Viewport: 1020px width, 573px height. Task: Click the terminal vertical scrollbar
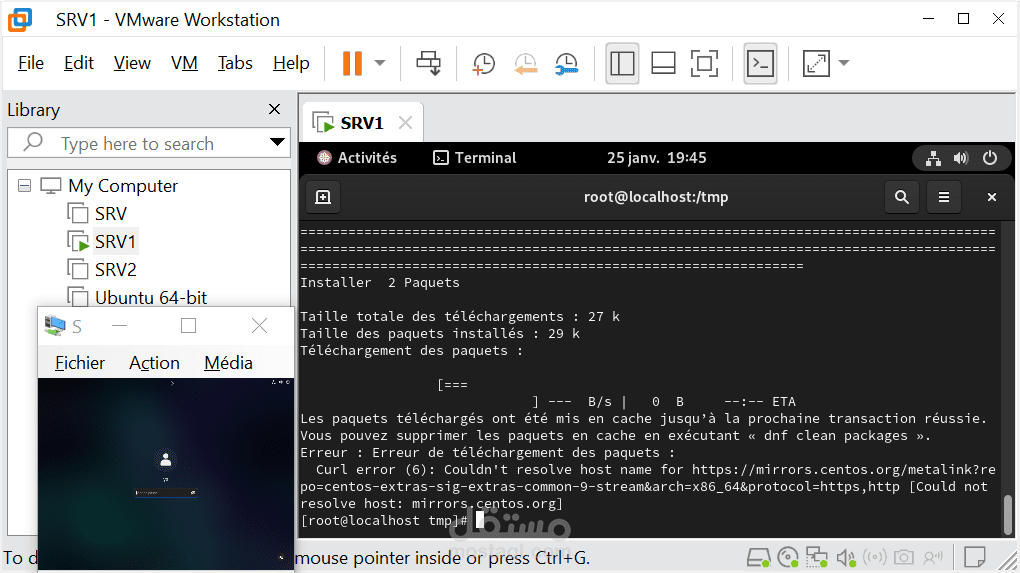point(1008,514)
